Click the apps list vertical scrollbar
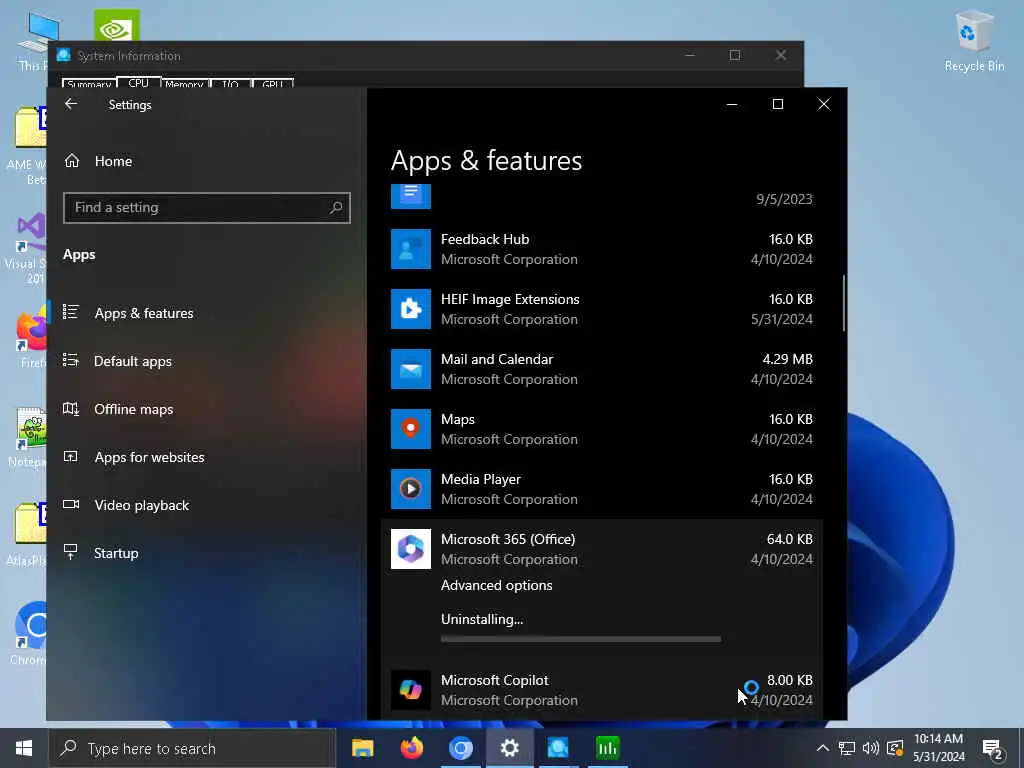This screenshot has width=1024, height=768. (844, 303)
